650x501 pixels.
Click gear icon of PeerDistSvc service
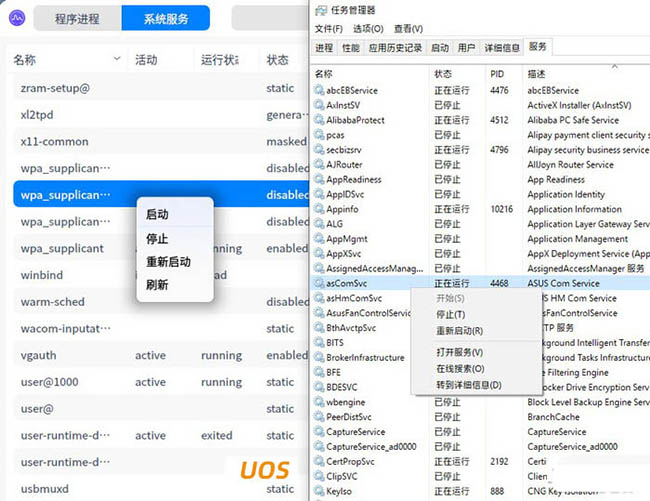pos(319,416)
